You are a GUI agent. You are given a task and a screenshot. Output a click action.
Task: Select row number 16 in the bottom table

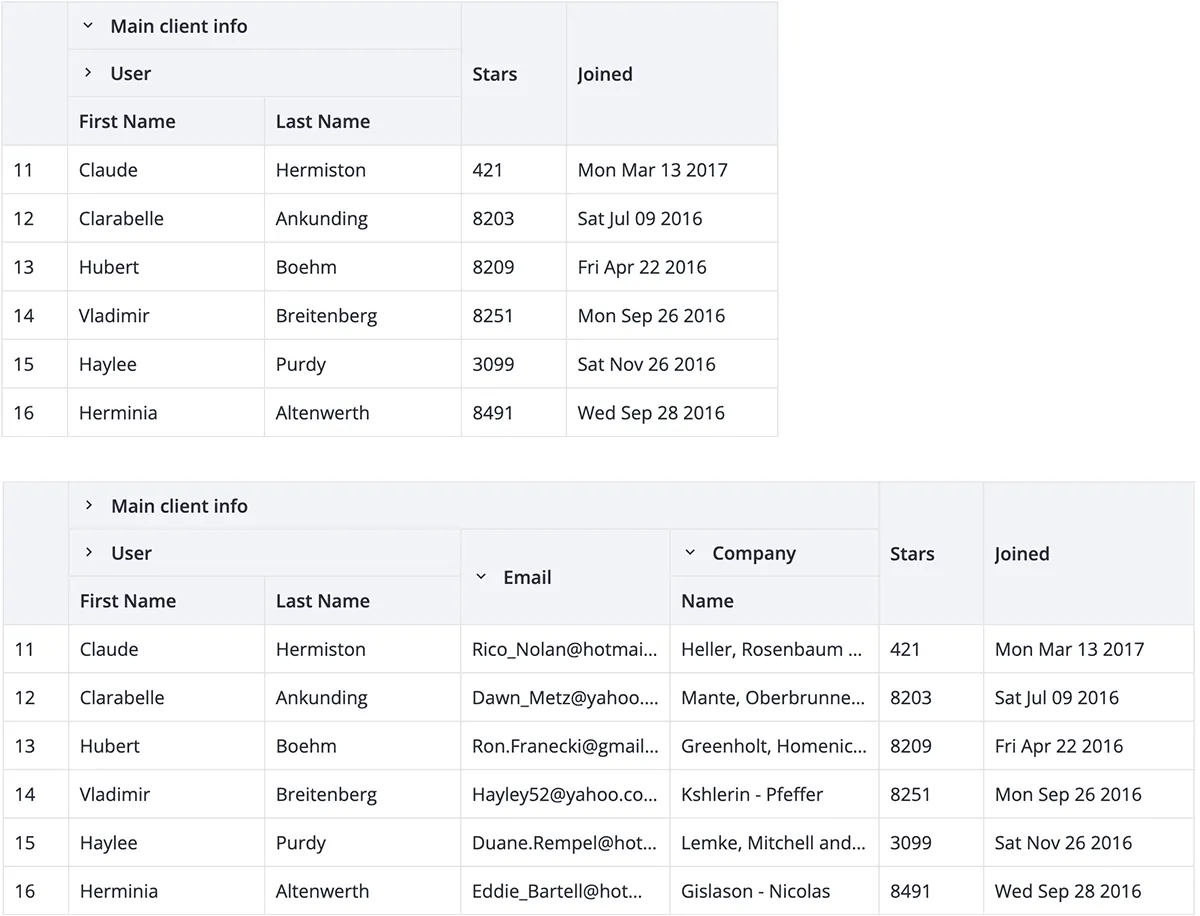25,891
